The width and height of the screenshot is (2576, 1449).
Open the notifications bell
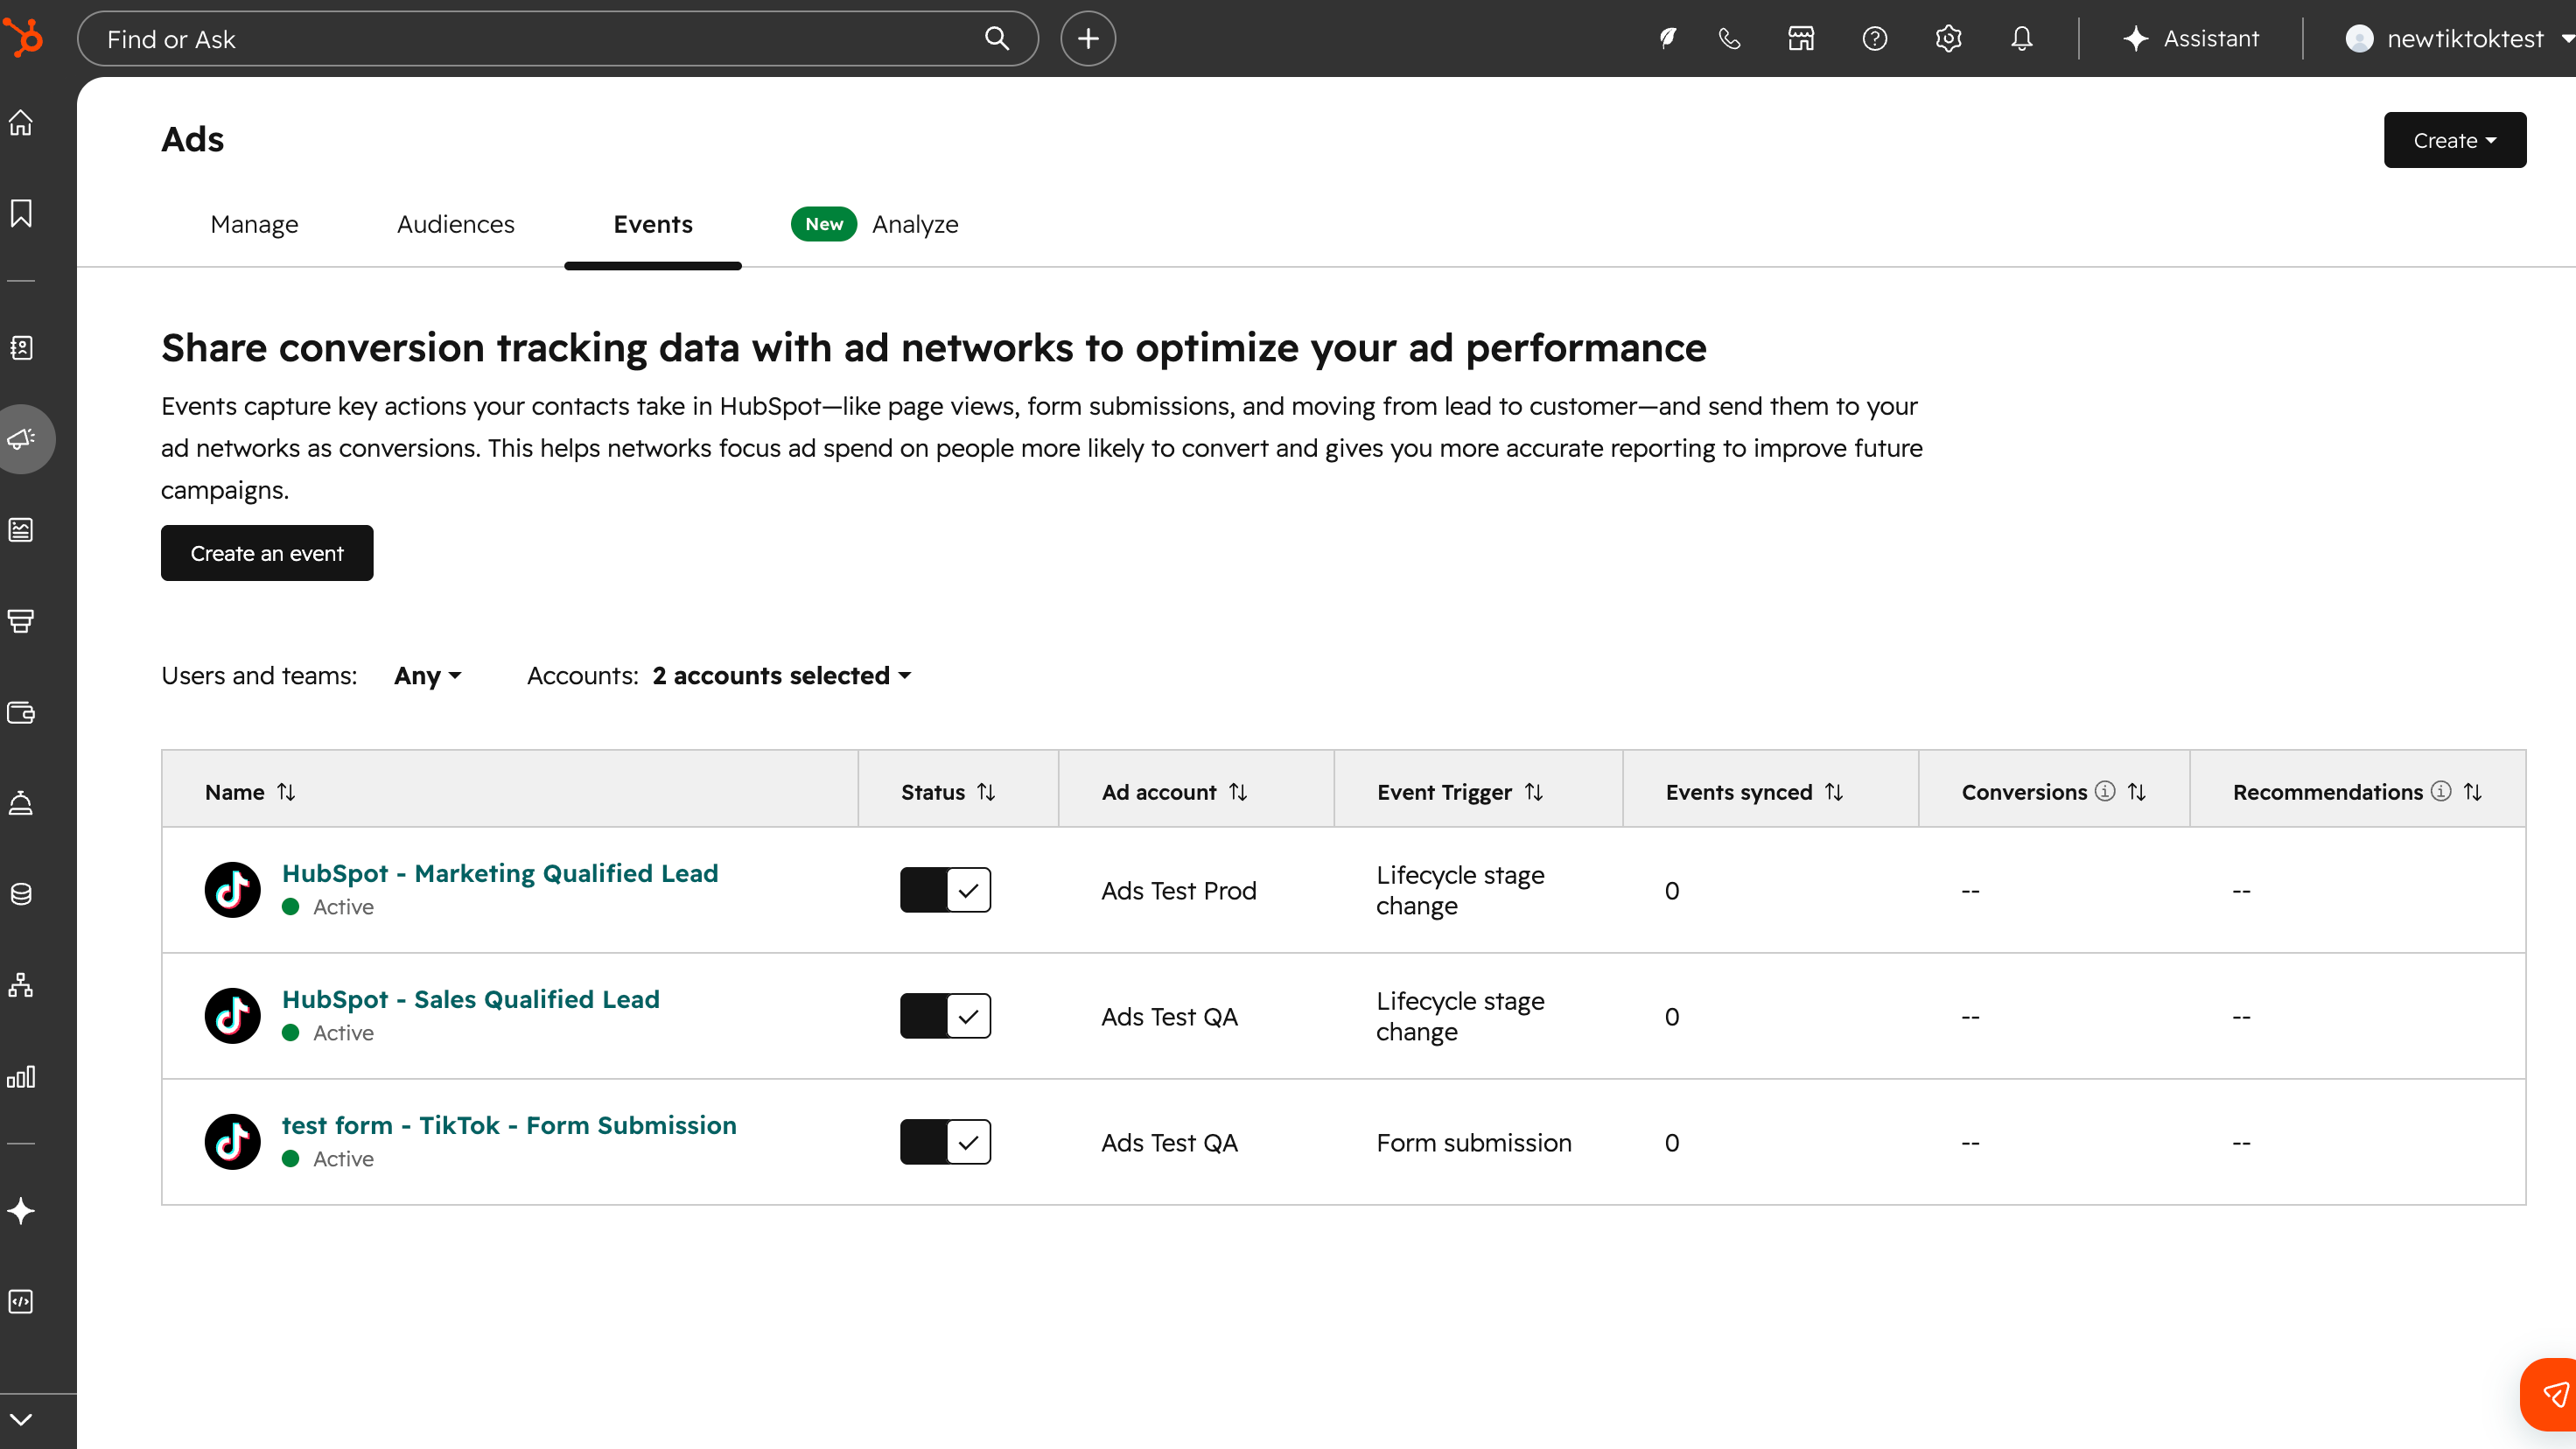pyautogui.click(x=2021, y=38)
